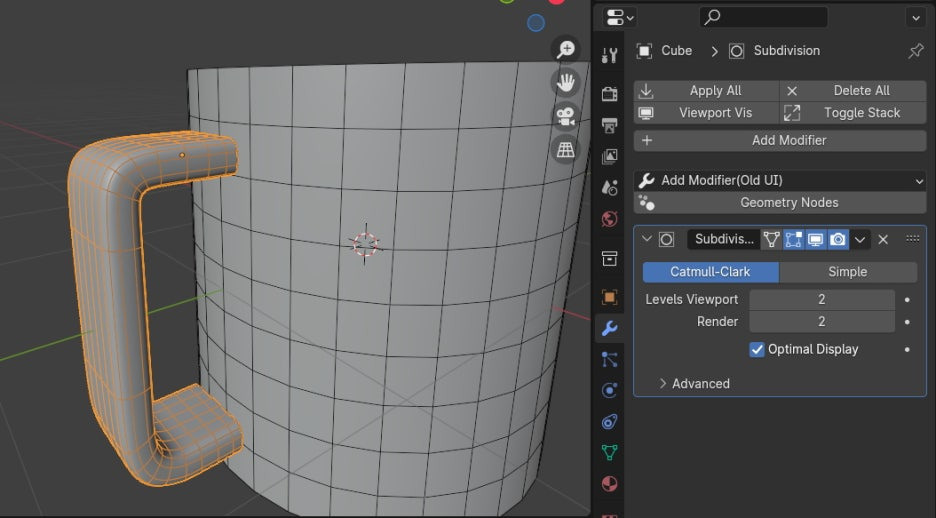Screen dimensions: 936x518
Task: Click the zoom viewport gizmo icon
Action: [565, 50]
